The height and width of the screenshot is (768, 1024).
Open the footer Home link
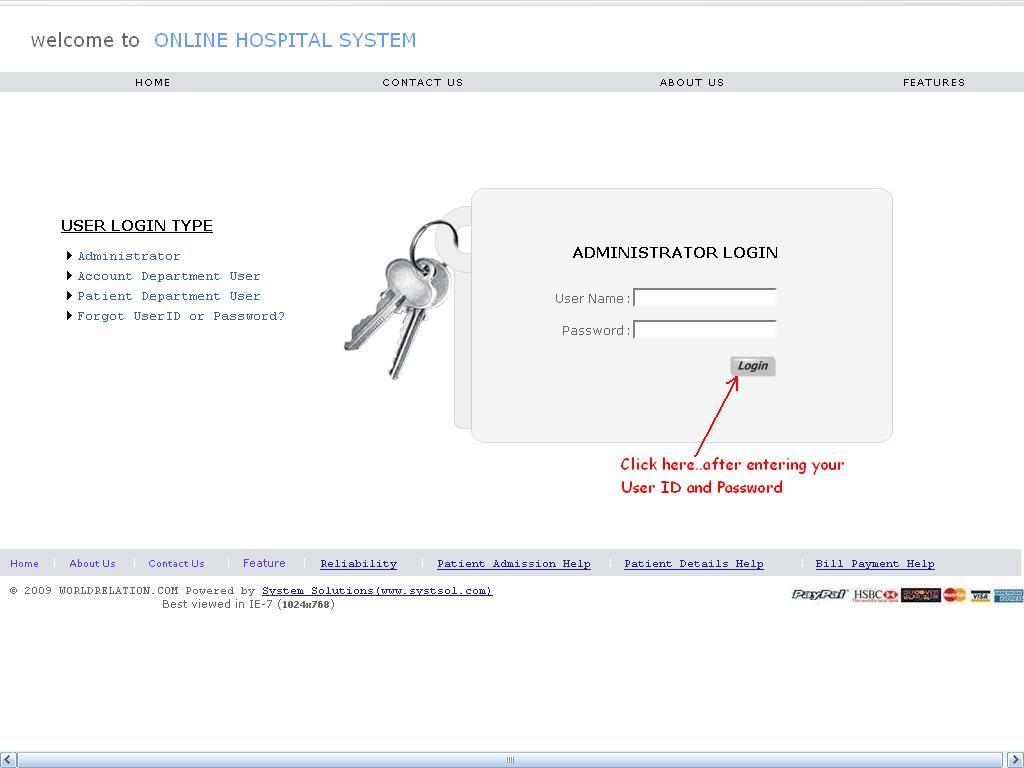pos(24,564)
